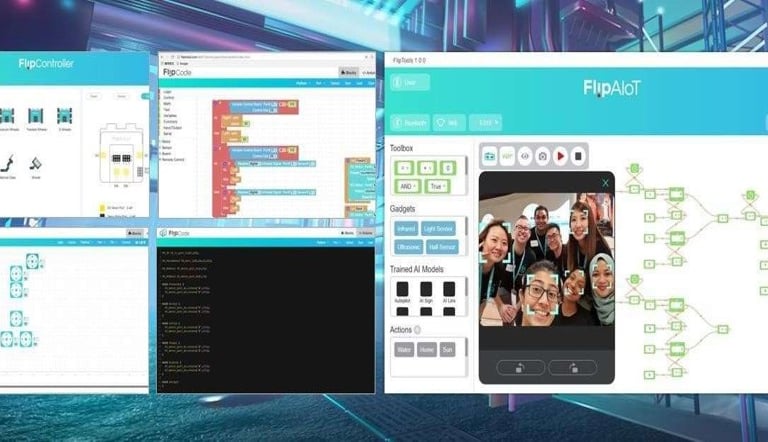Open the AND block dropdown in Toolbox
The image size is (768, 442).
click(x=408, y=187)
